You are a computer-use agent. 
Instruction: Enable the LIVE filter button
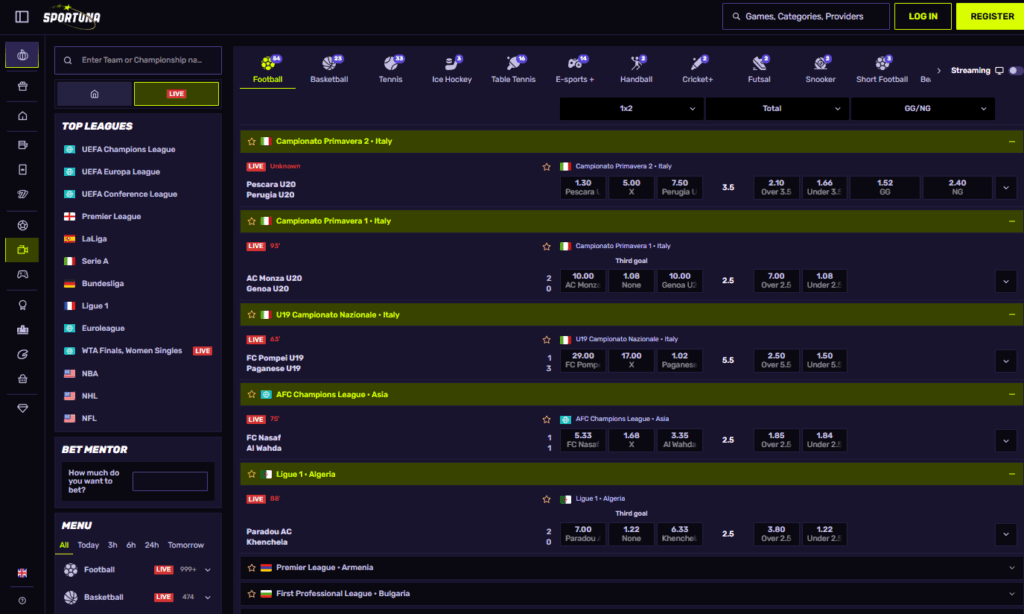tap(176, 94)
